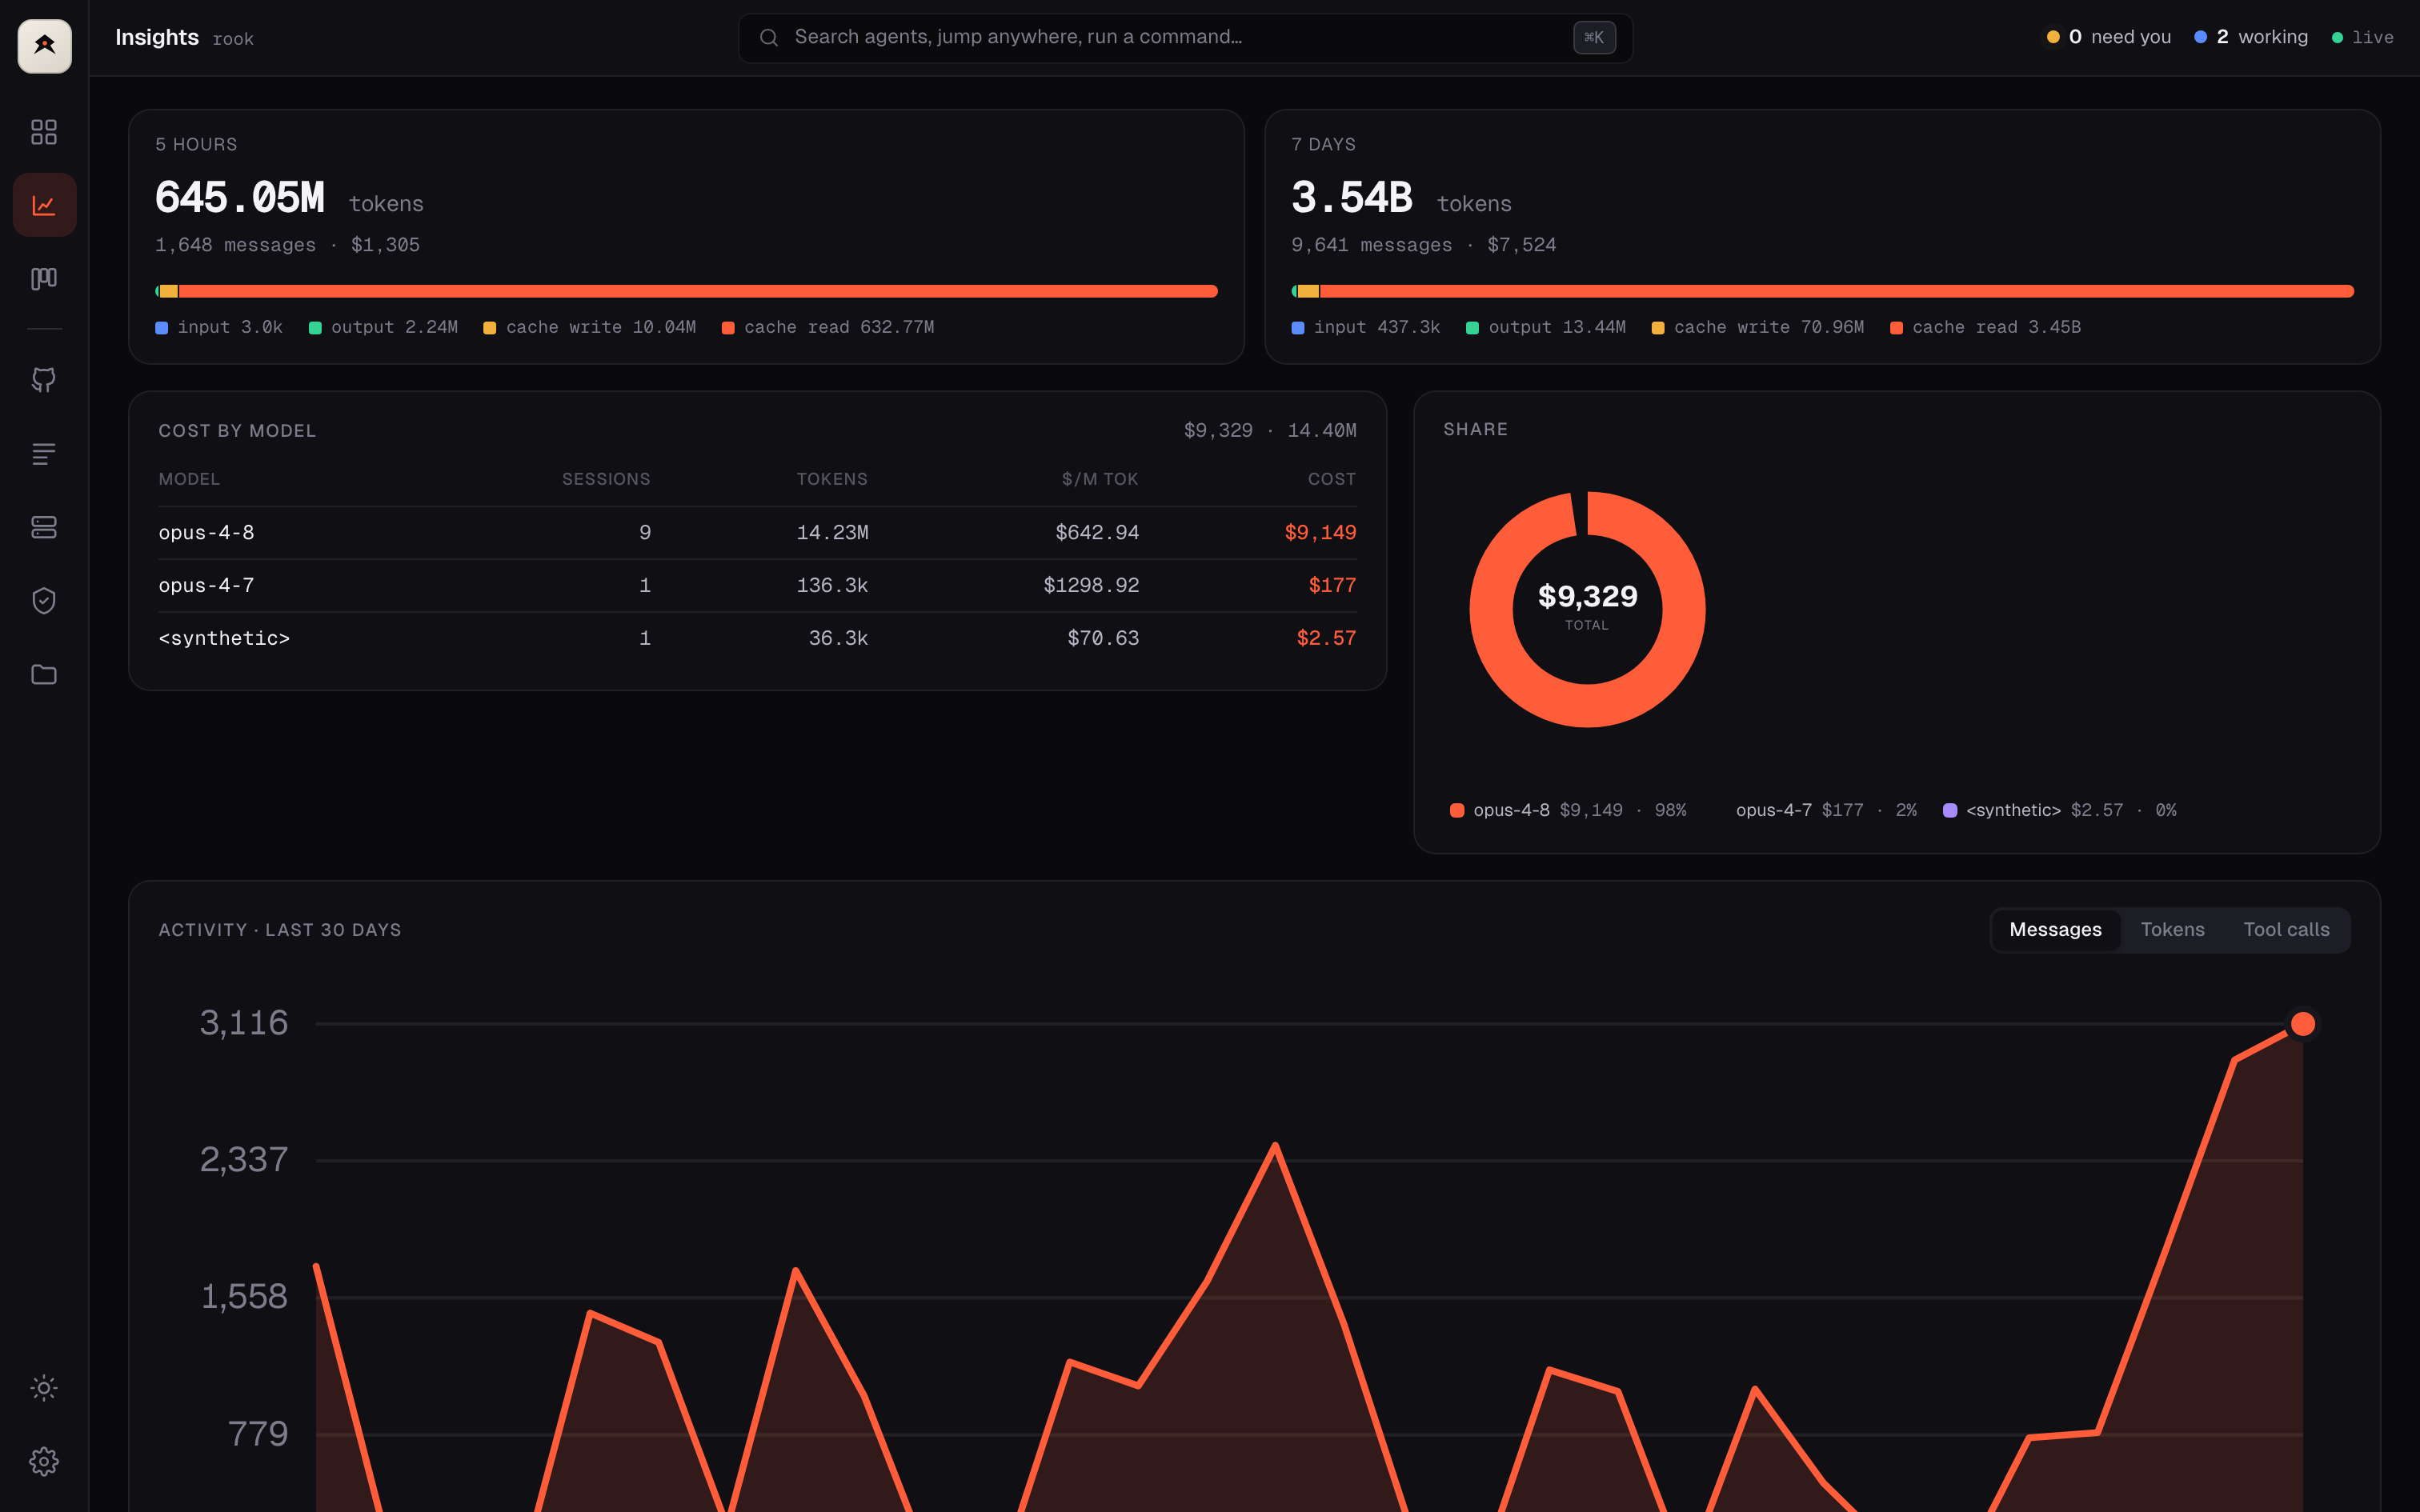Click the <synthetic> legend swatch
The width and height of the screenshot is (2420, 1512).
point(1950,810)
